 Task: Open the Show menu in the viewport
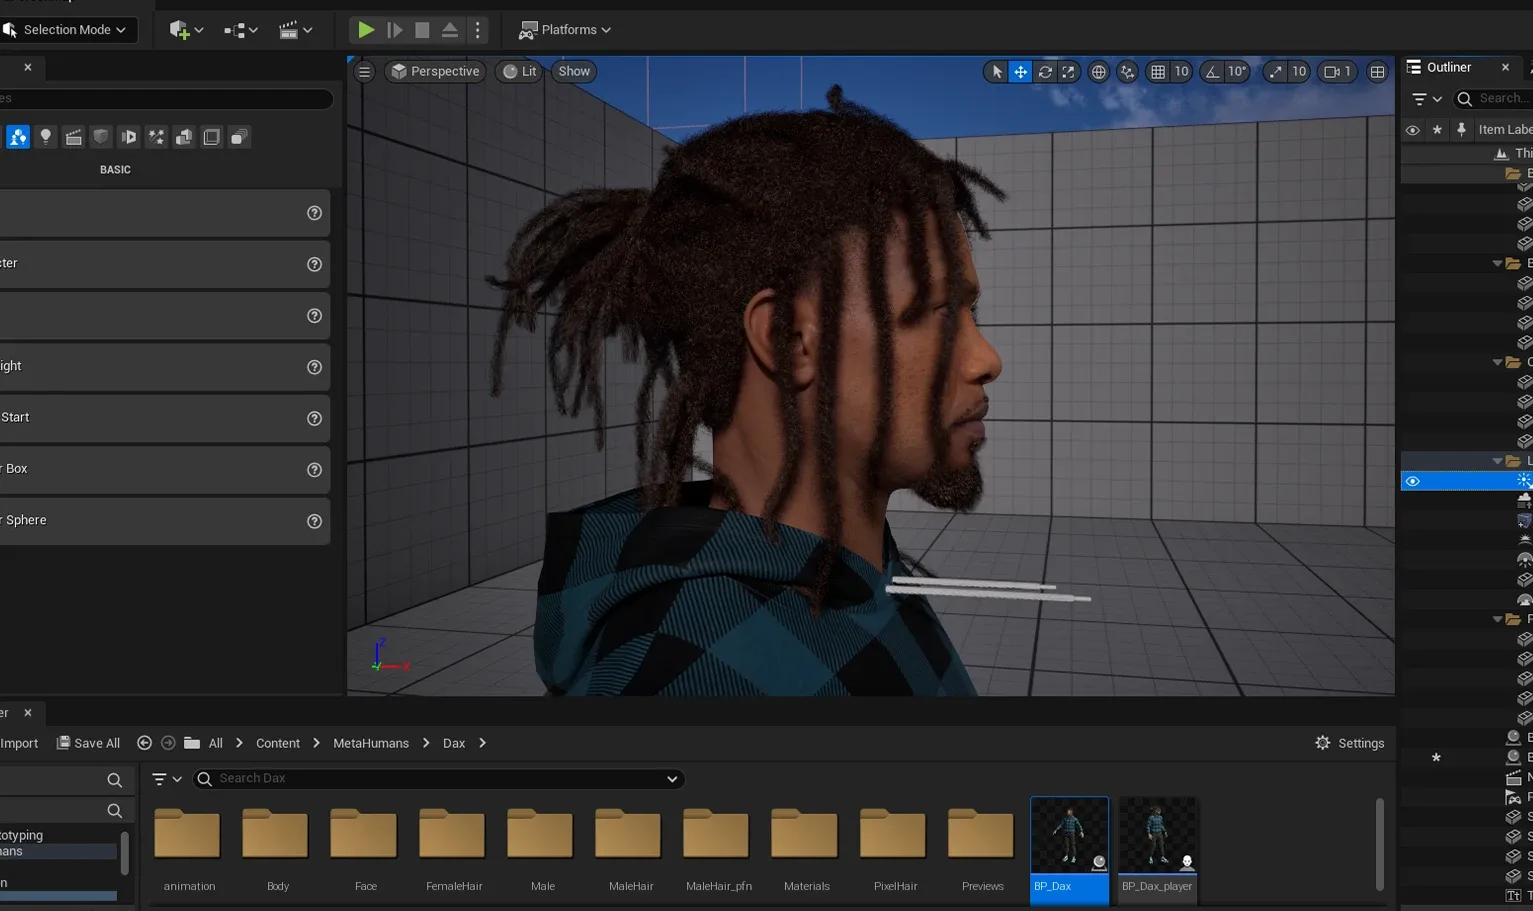point(573,71)
